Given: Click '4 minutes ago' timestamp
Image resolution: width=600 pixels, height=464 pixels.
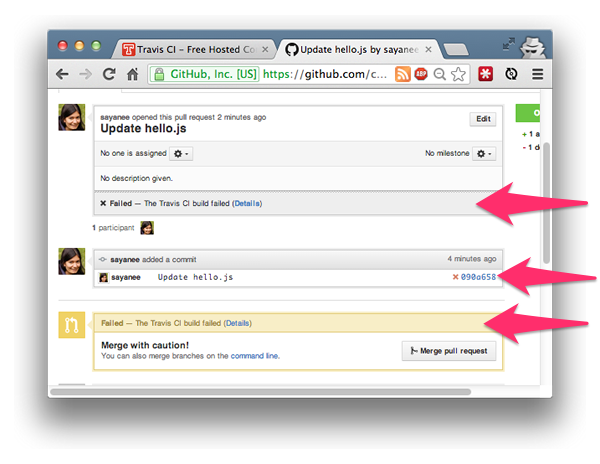Looking at the screenshot, I should pos(472,259).
